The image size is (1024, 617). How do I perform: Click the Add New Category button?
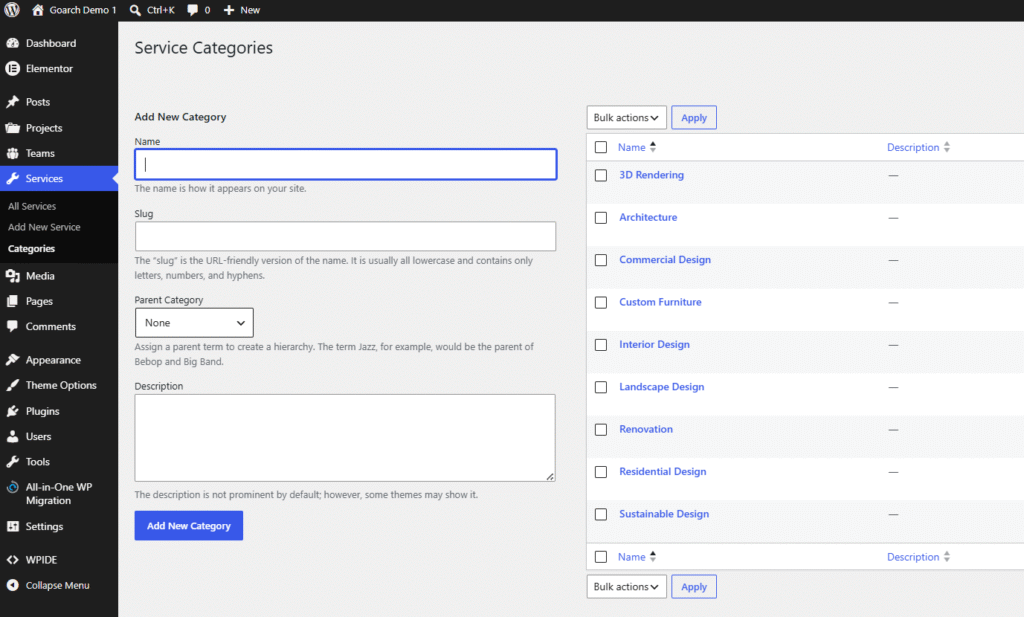click(189, 526)
